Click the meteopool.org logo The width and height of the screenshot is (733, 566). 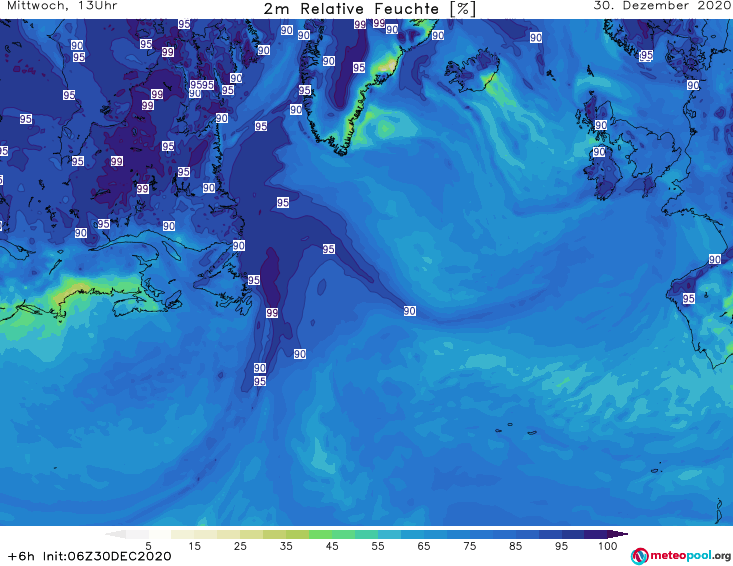(x=680, y=556)
